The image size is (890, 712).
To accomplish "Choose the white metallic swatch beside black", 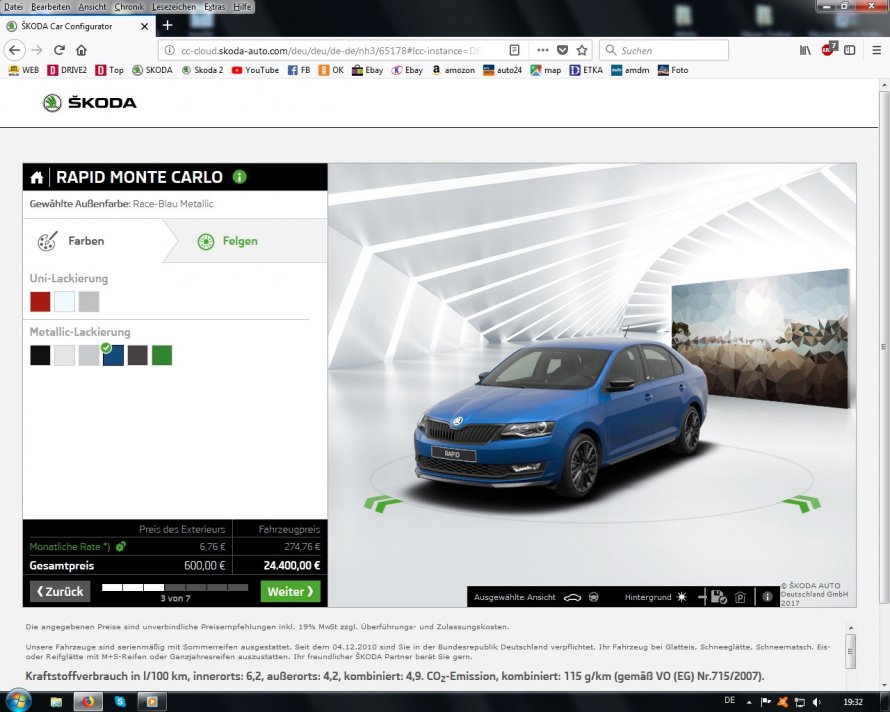I will tap(64, 355).
